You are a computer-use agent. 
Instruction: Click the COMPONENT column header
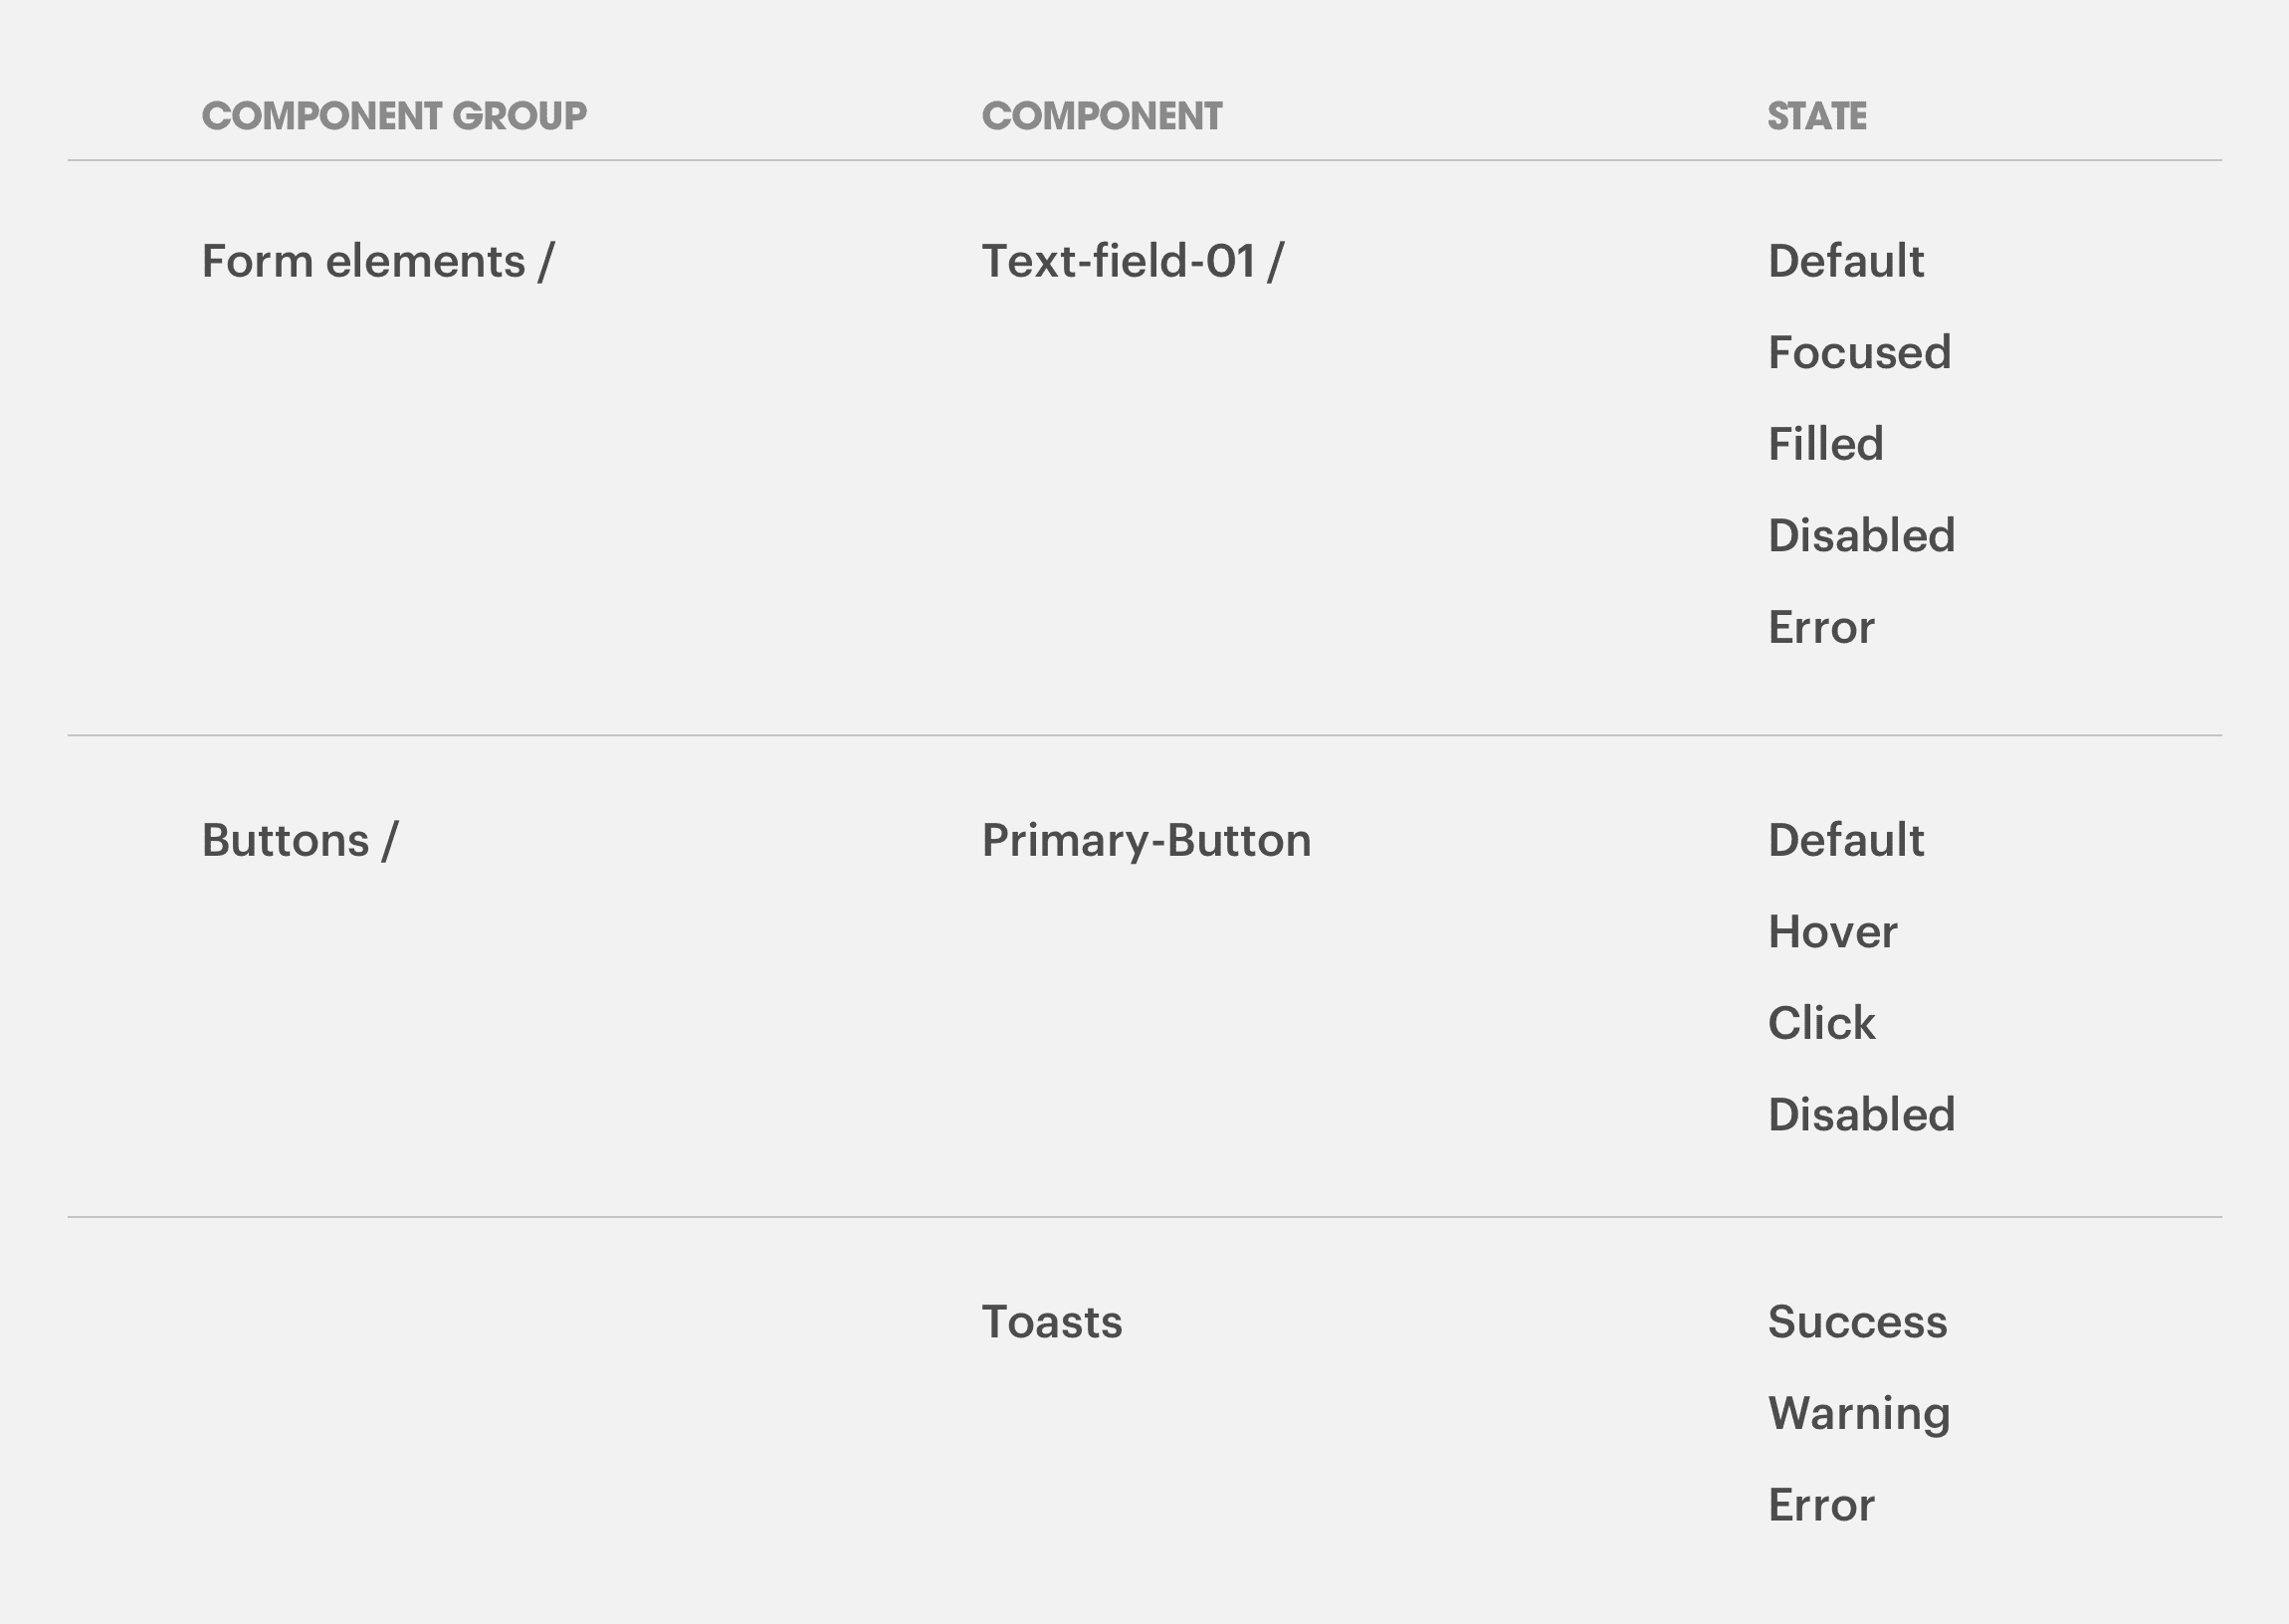click(x=1101, y=116)
